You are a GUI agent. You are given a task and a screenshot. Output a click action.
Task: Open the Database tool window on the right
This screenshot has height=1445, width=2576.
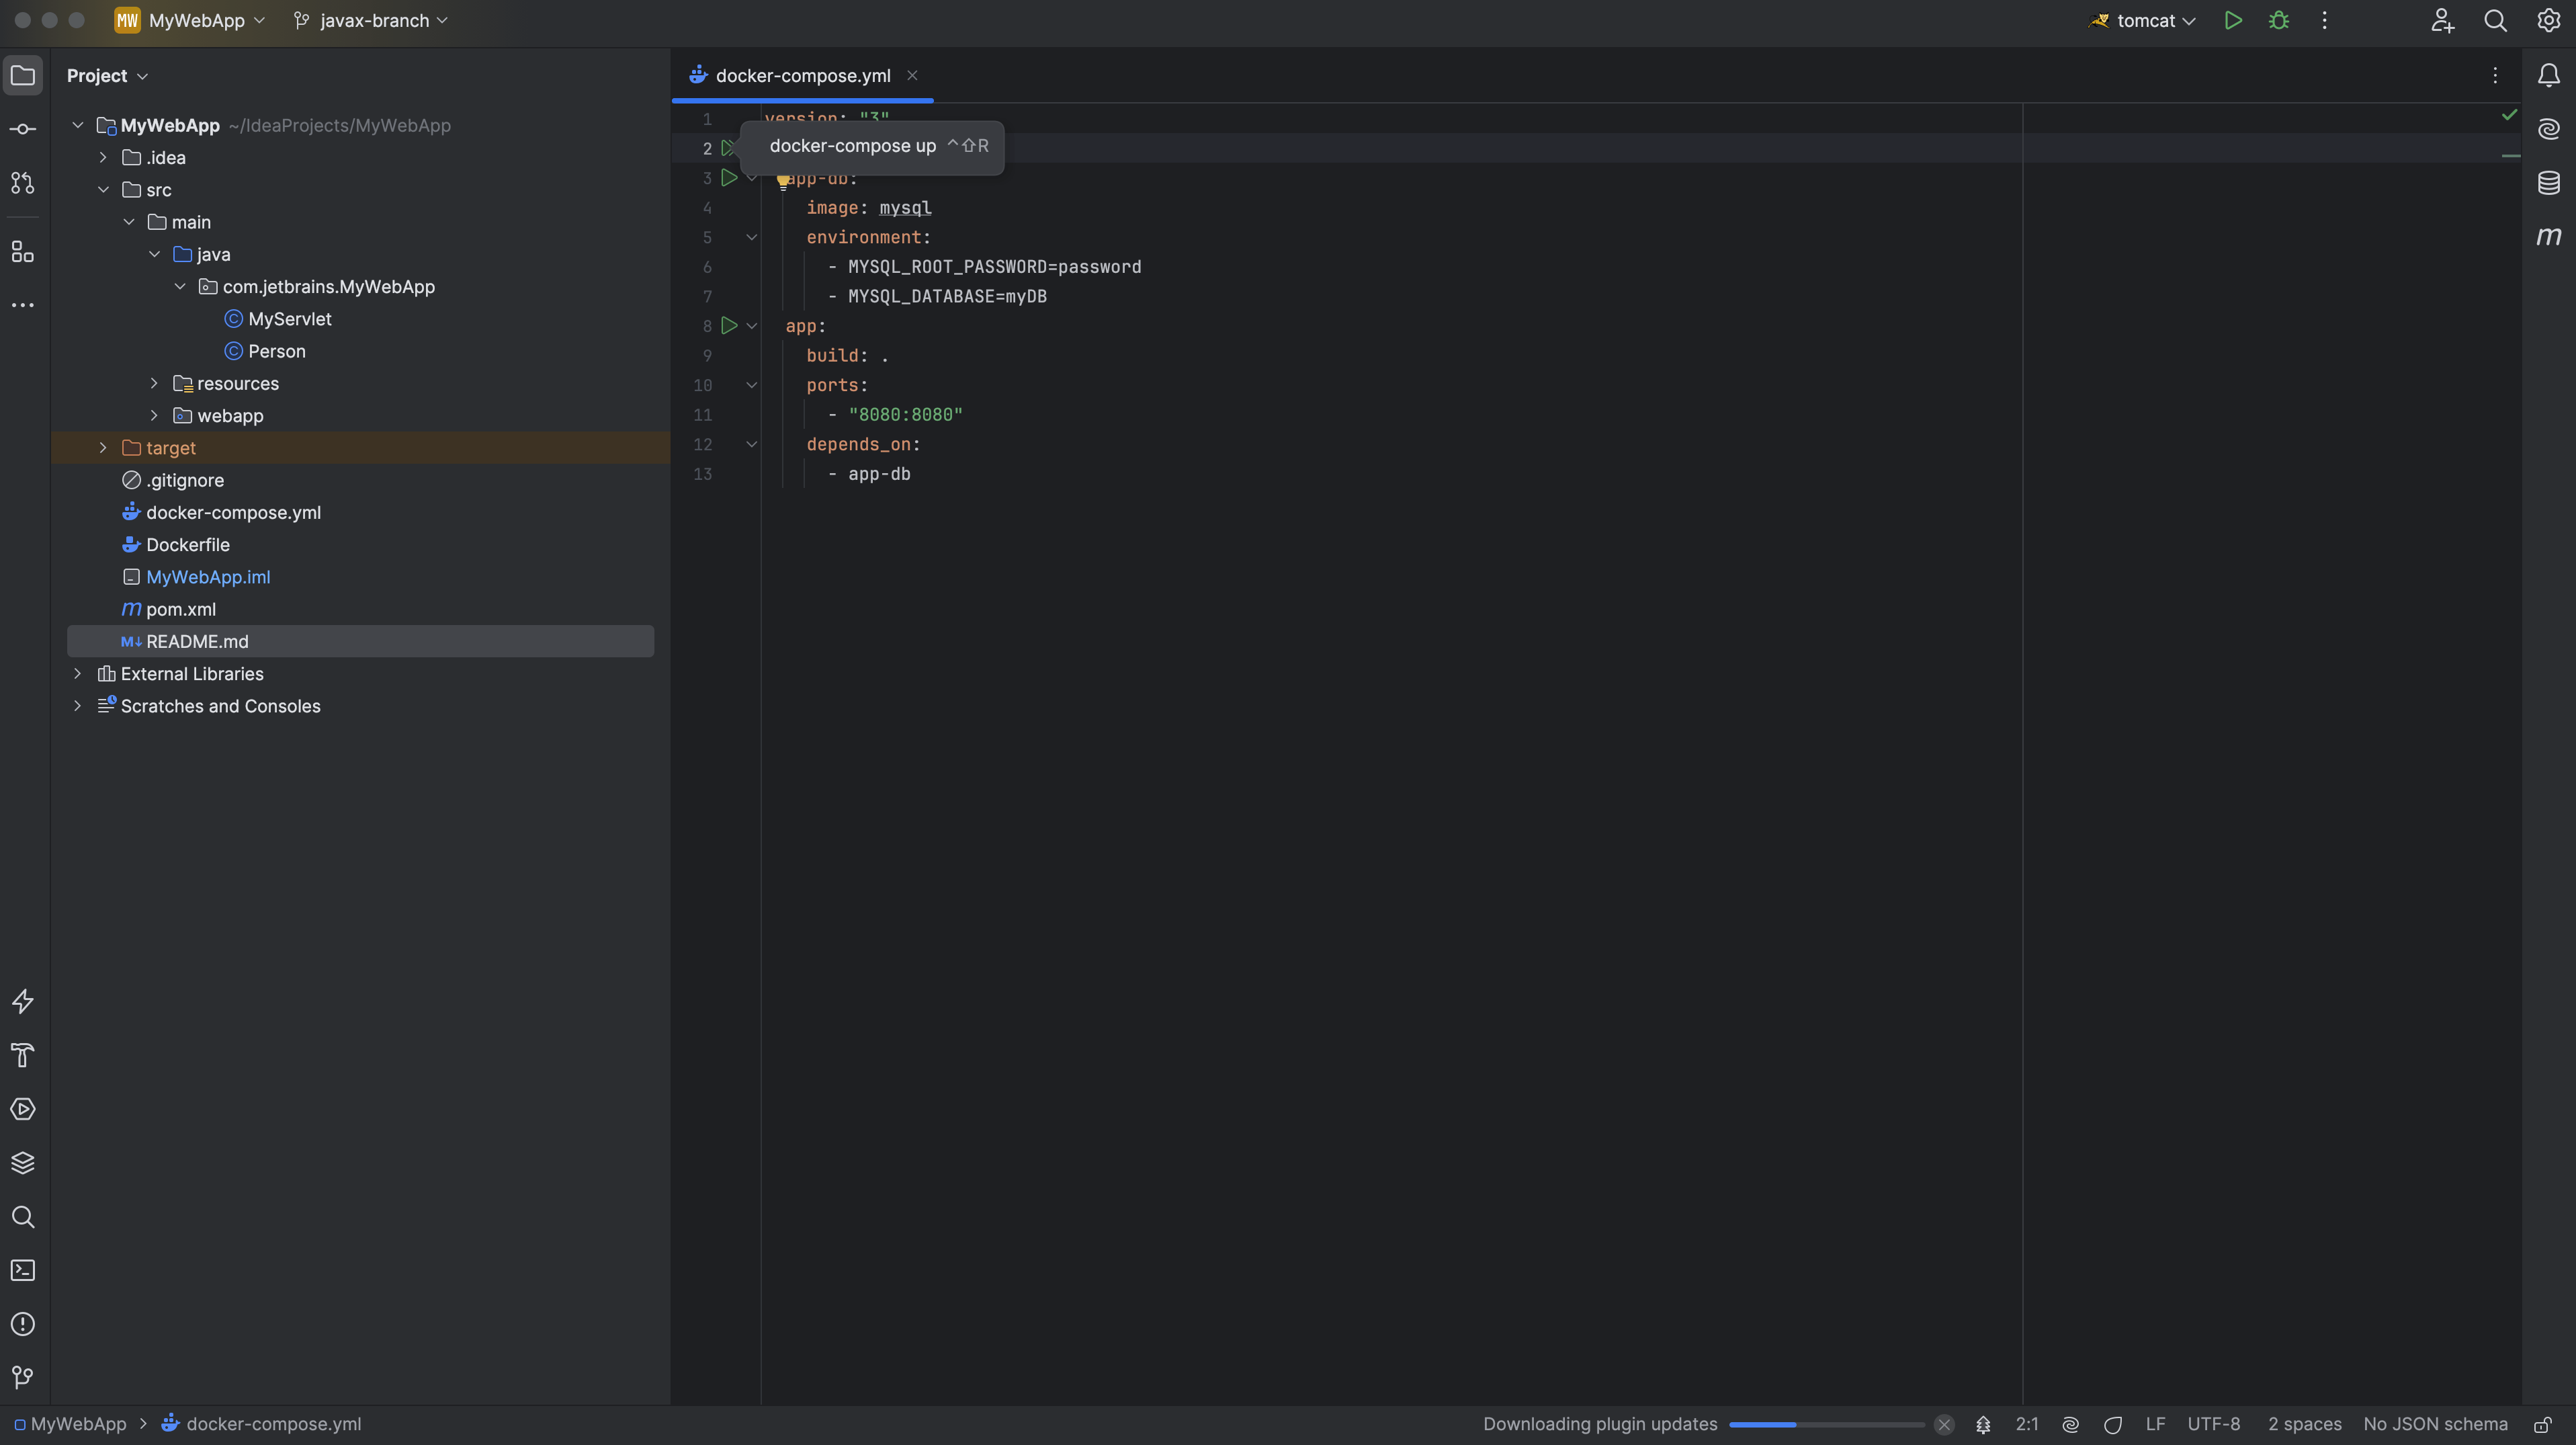point(2548,183)
